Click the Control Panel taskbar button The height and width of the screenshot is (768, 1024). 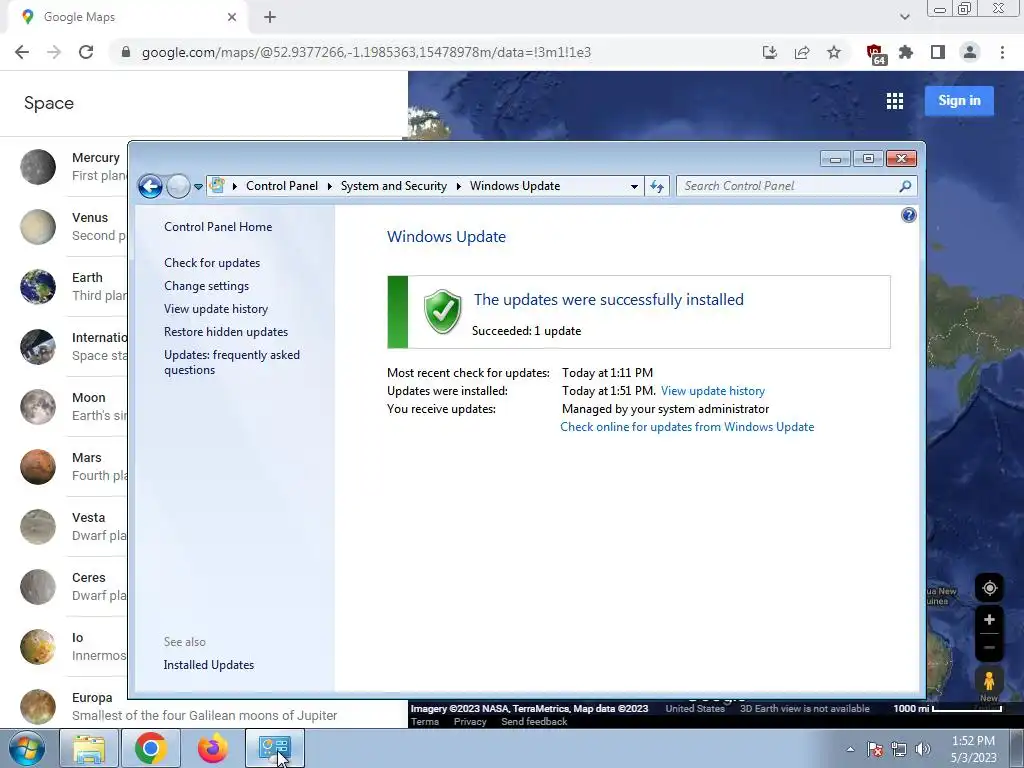(275, 748)
